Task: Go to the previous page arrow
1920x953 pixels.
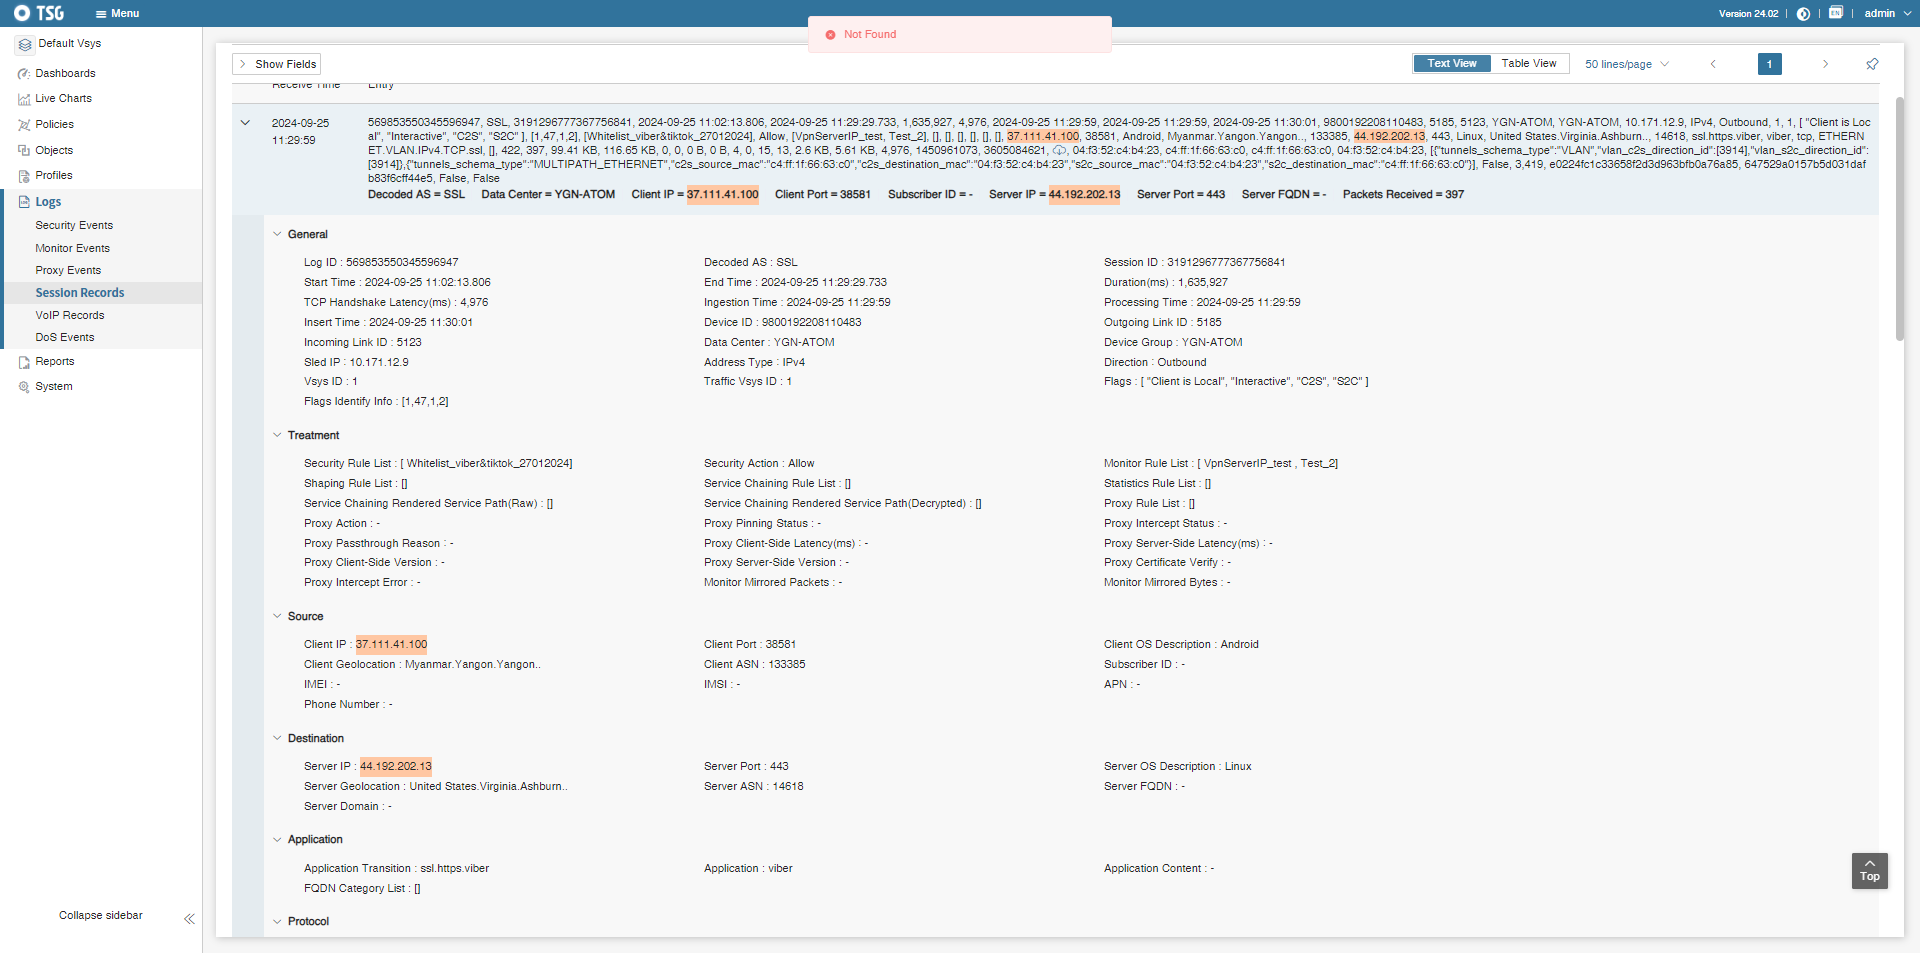Action: 1713,64
